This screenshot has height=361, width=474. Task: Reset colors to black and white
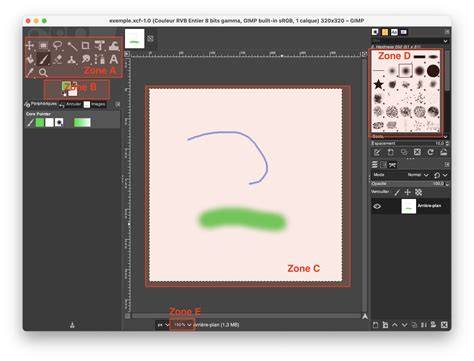(x=65, y=94)
